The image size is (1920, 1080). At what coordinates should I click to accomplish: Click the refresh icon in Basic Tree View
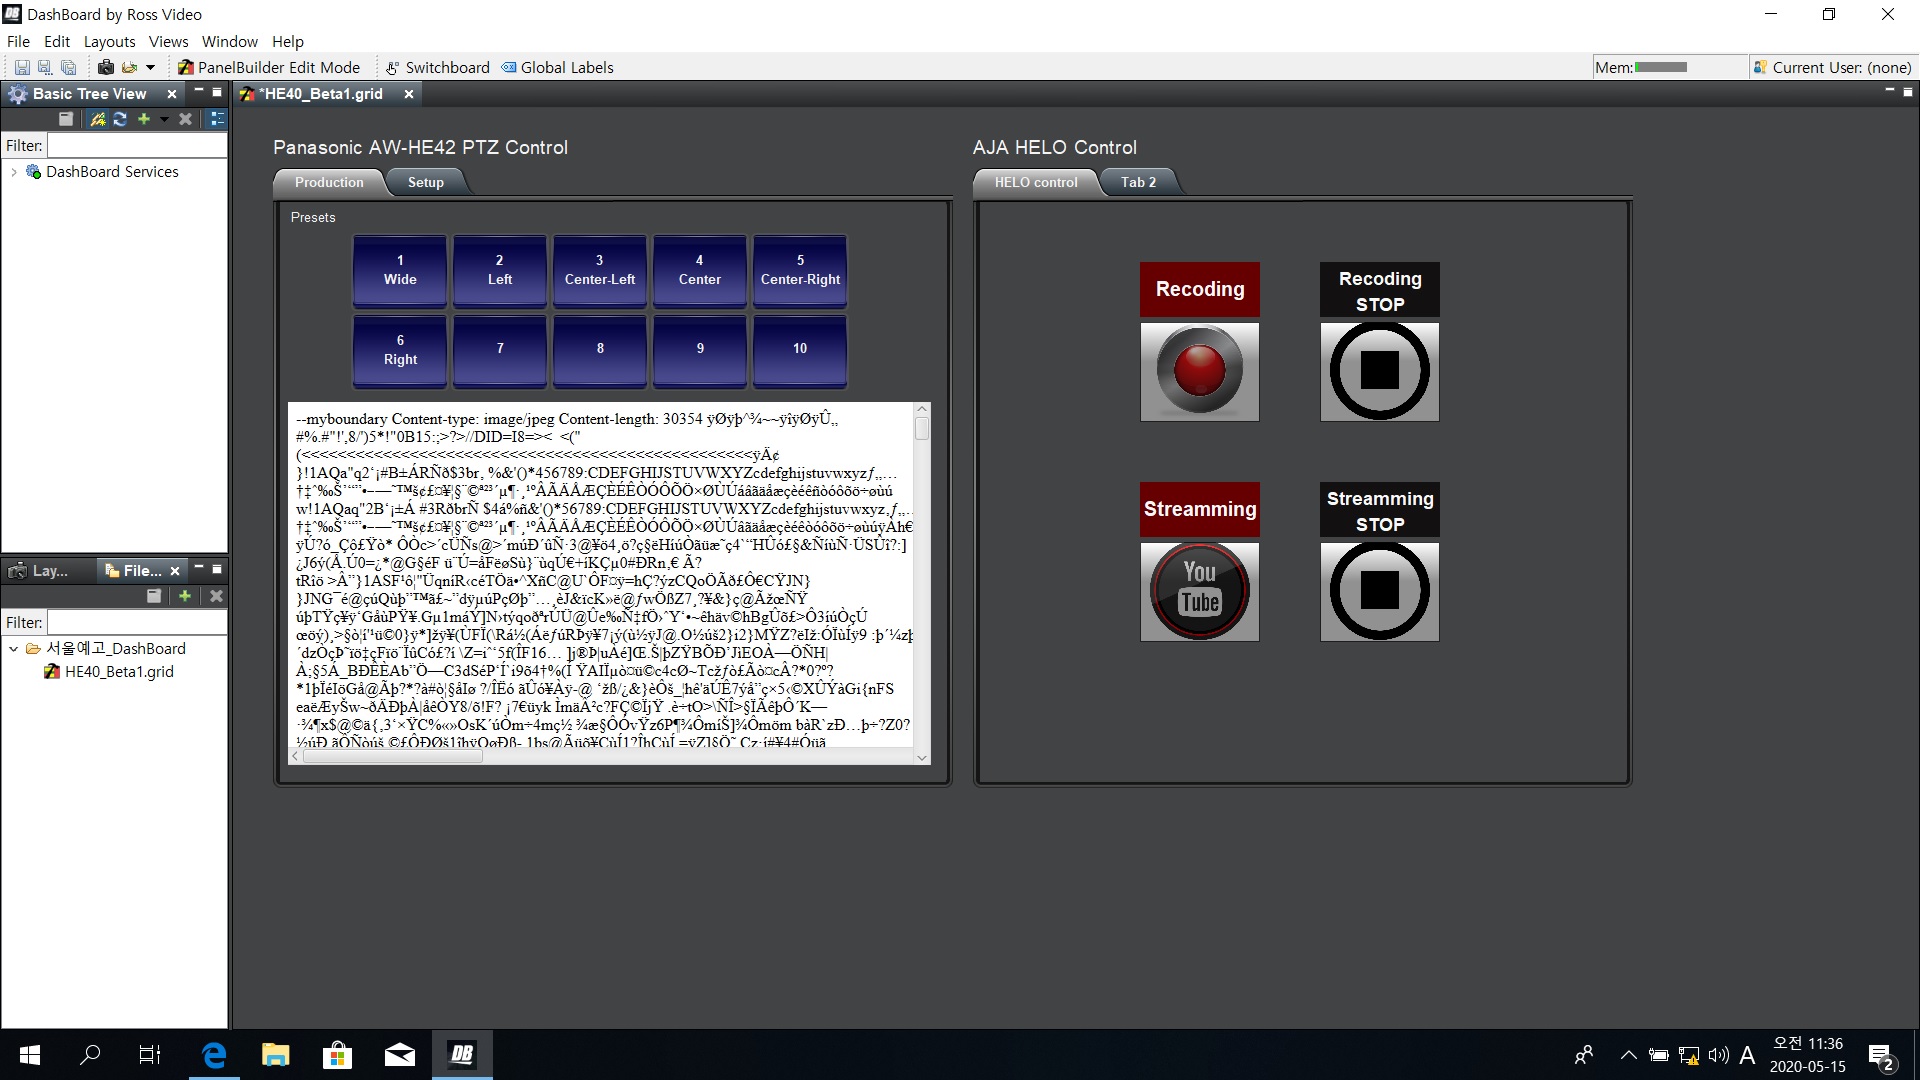(120, 119)
